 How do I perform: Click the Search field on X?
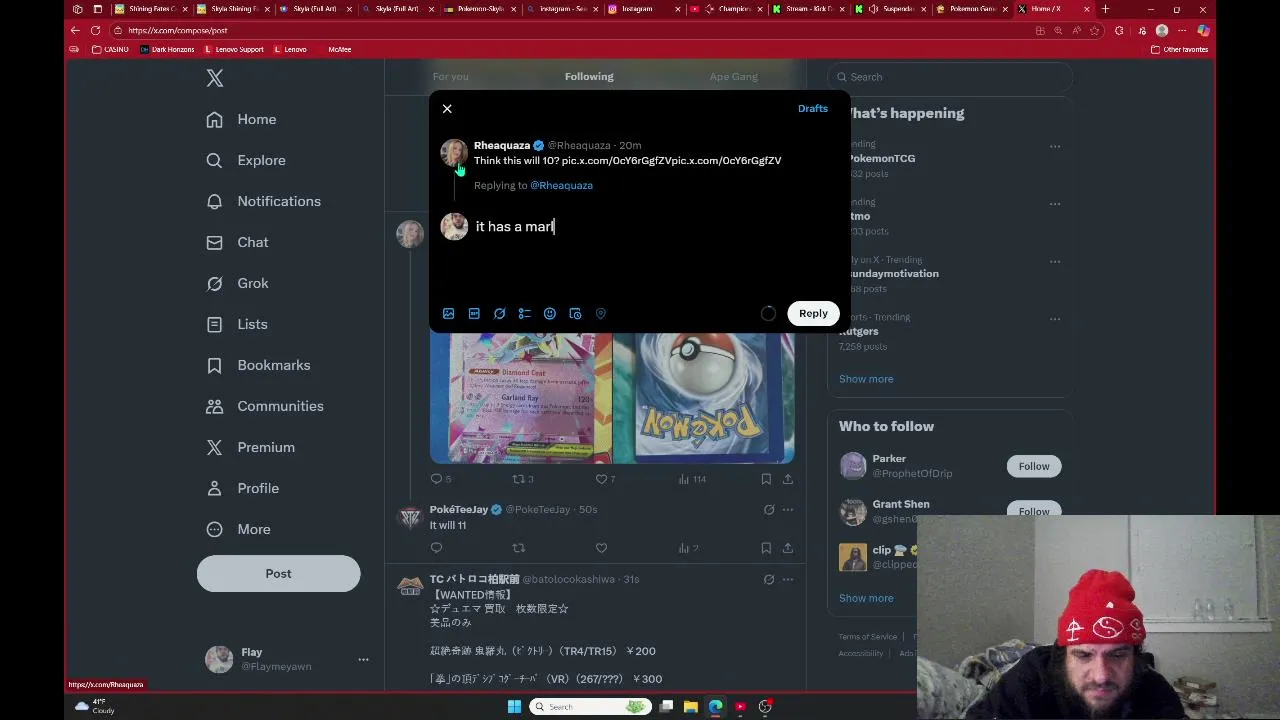(950, 77)
